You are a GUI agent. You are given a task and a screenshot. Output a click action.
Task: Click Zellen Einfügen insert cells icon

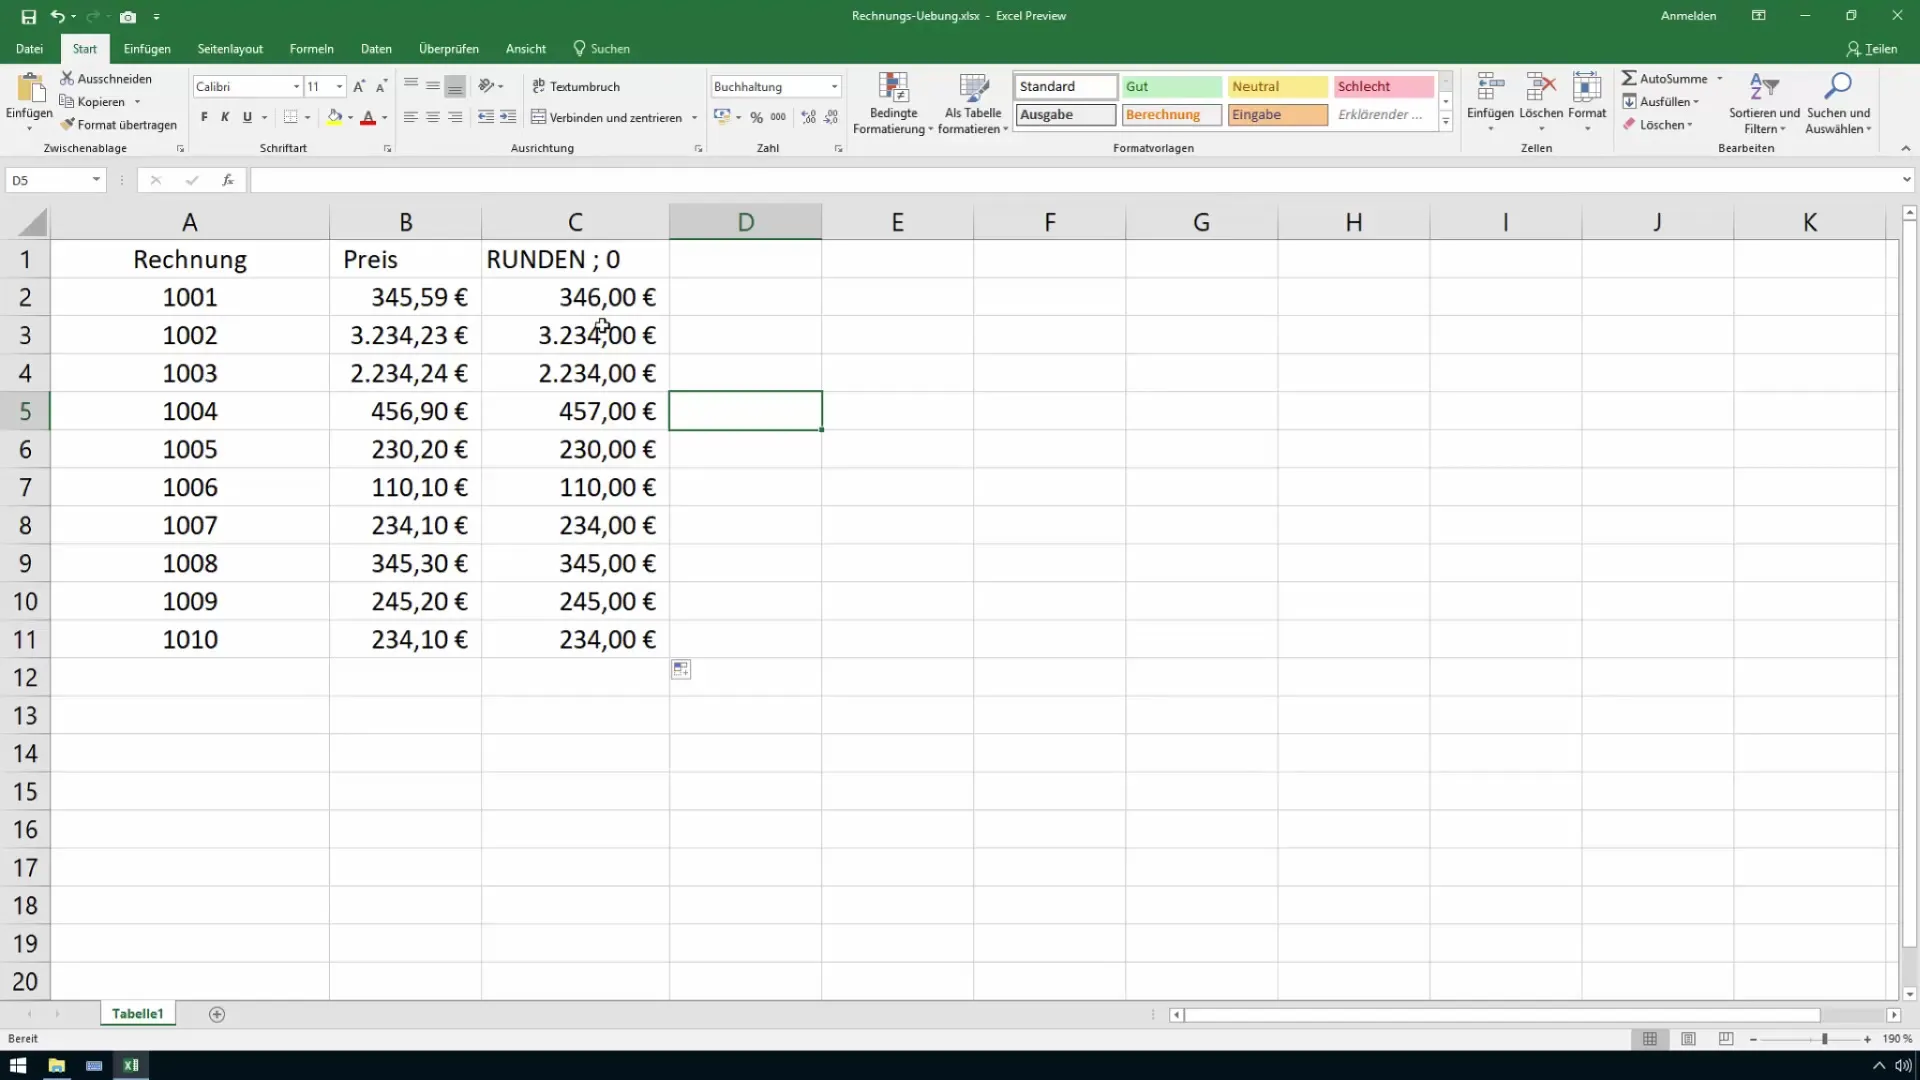1490,88
